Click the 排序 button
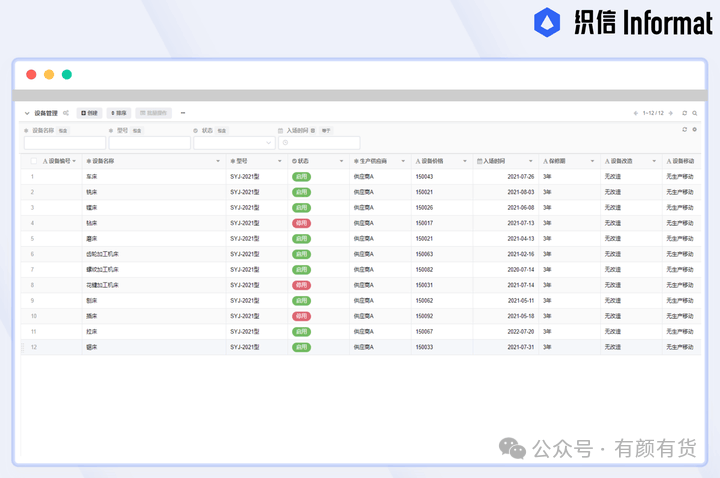 118,113
